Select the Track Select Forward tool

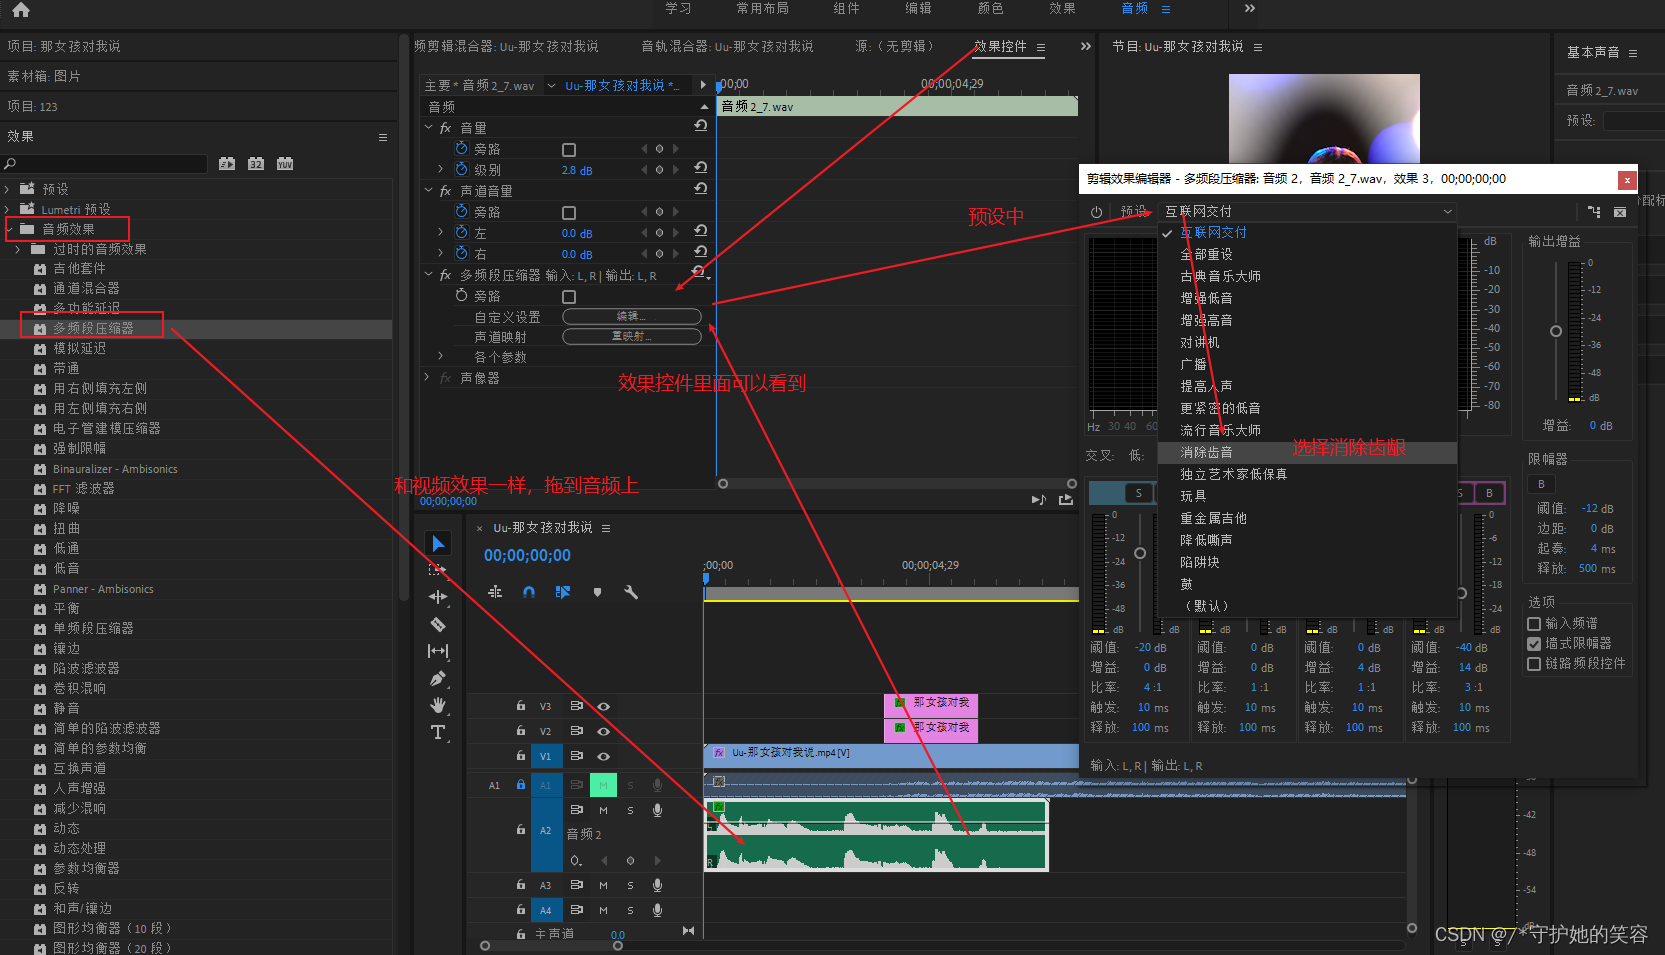[437, 570]
